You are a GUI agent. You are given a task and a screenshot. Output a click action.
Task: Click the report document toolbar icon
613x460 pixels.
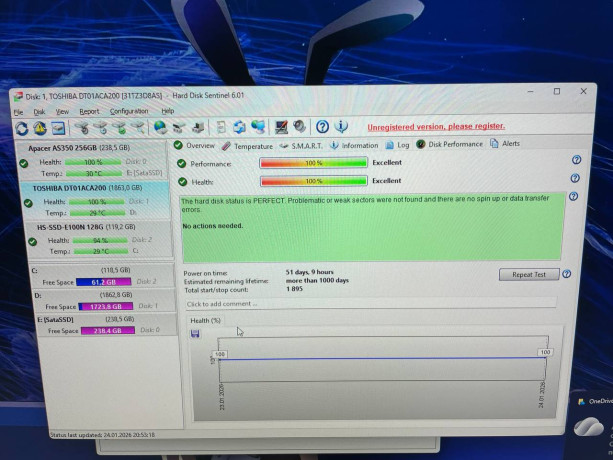point(221,127)
